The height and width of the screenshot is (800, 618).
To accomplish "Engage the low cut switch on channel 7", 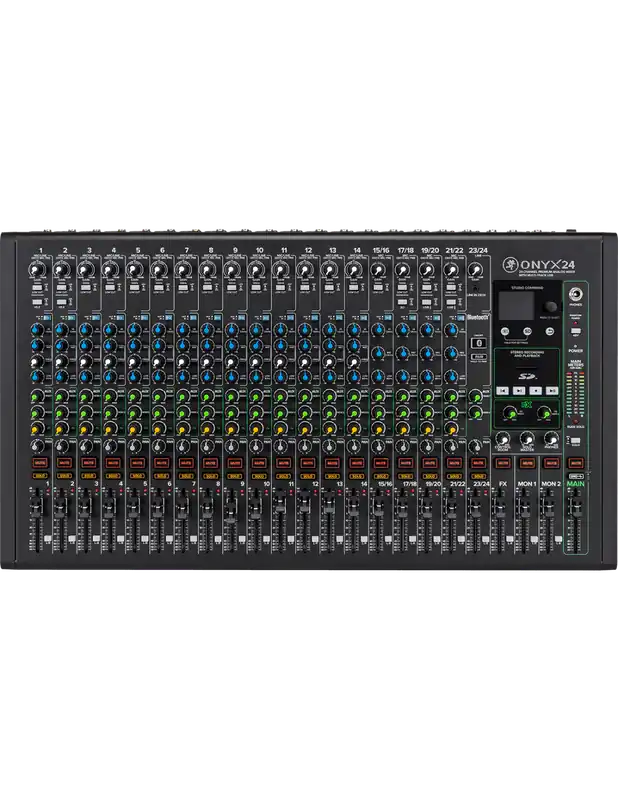I will [x=183, y=288].
